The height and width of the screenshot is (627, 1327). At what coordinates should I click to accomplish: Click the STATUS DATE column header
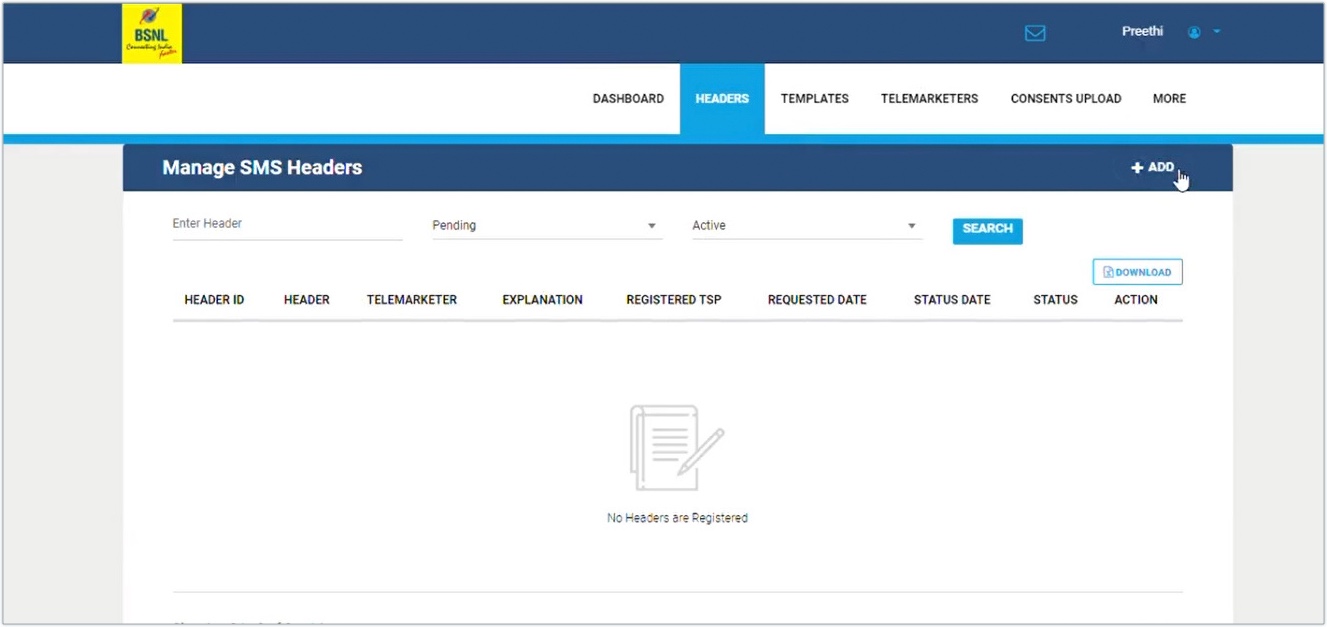pyautogui.click(x=951, y=299)
